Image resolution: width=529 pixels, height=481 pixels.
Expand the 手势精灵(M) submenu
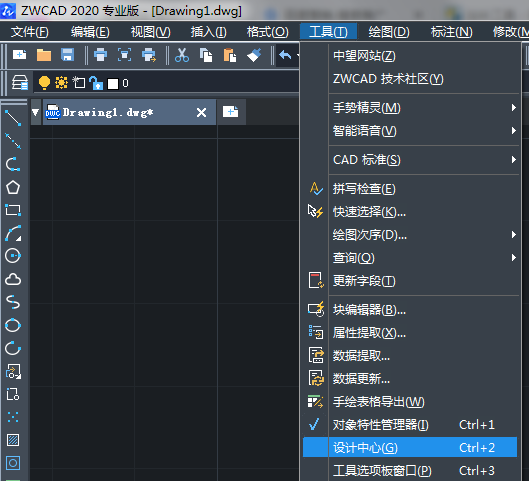(410, 108)
